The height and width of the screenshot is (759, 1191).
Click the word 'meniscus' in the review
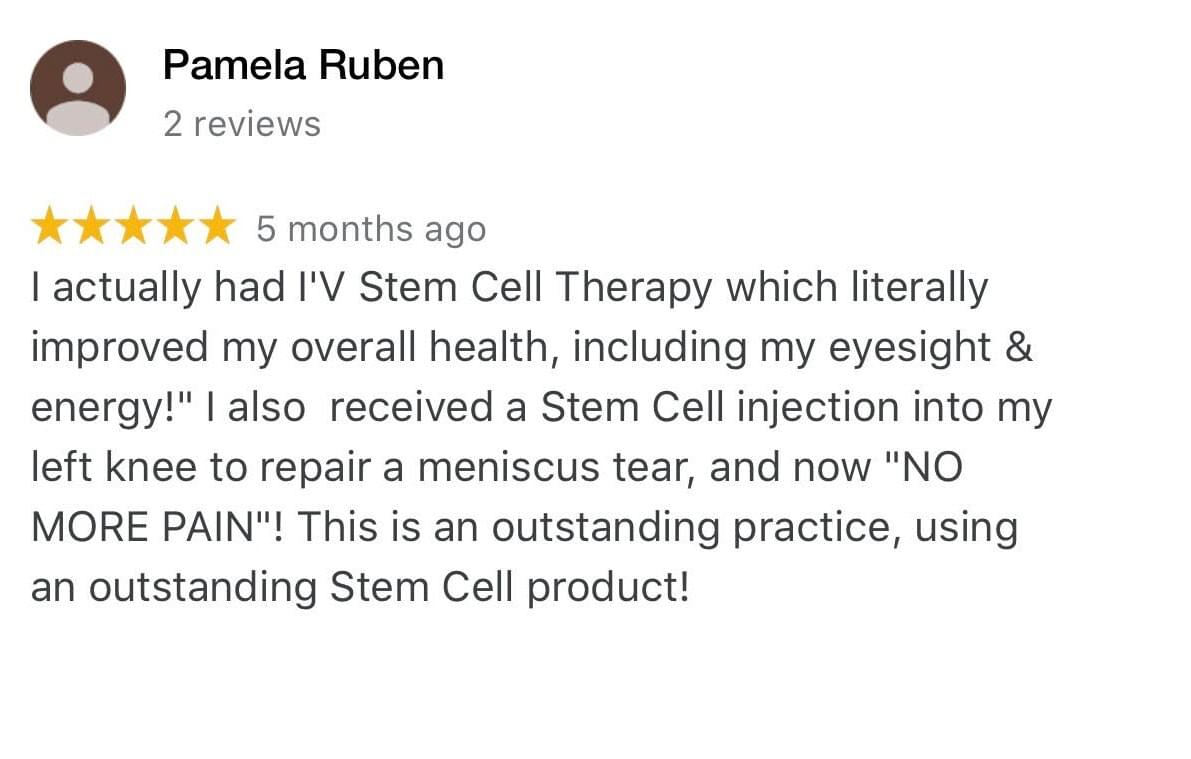(x=509, y=467)
